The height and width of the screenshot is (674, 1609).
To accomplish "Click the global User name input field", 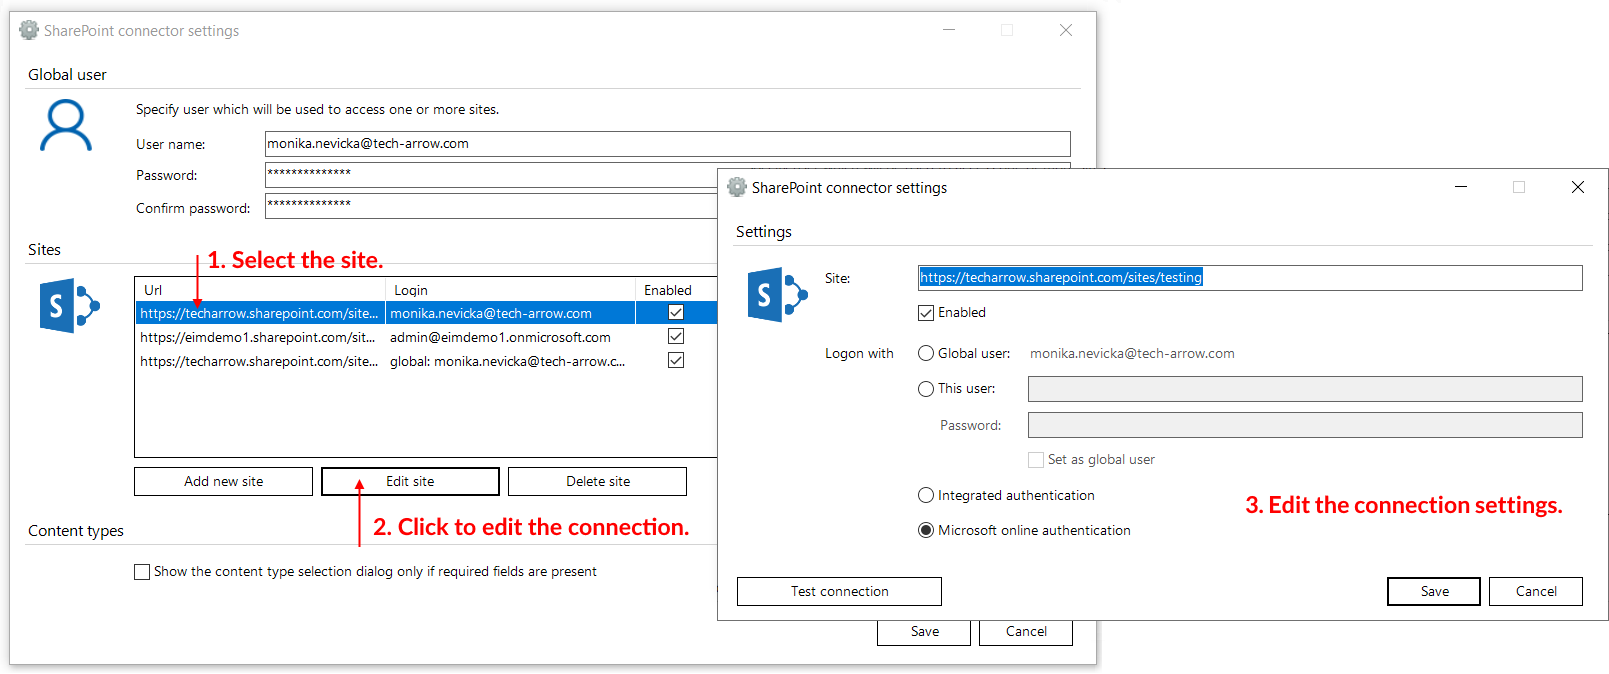I will [667, 144].
